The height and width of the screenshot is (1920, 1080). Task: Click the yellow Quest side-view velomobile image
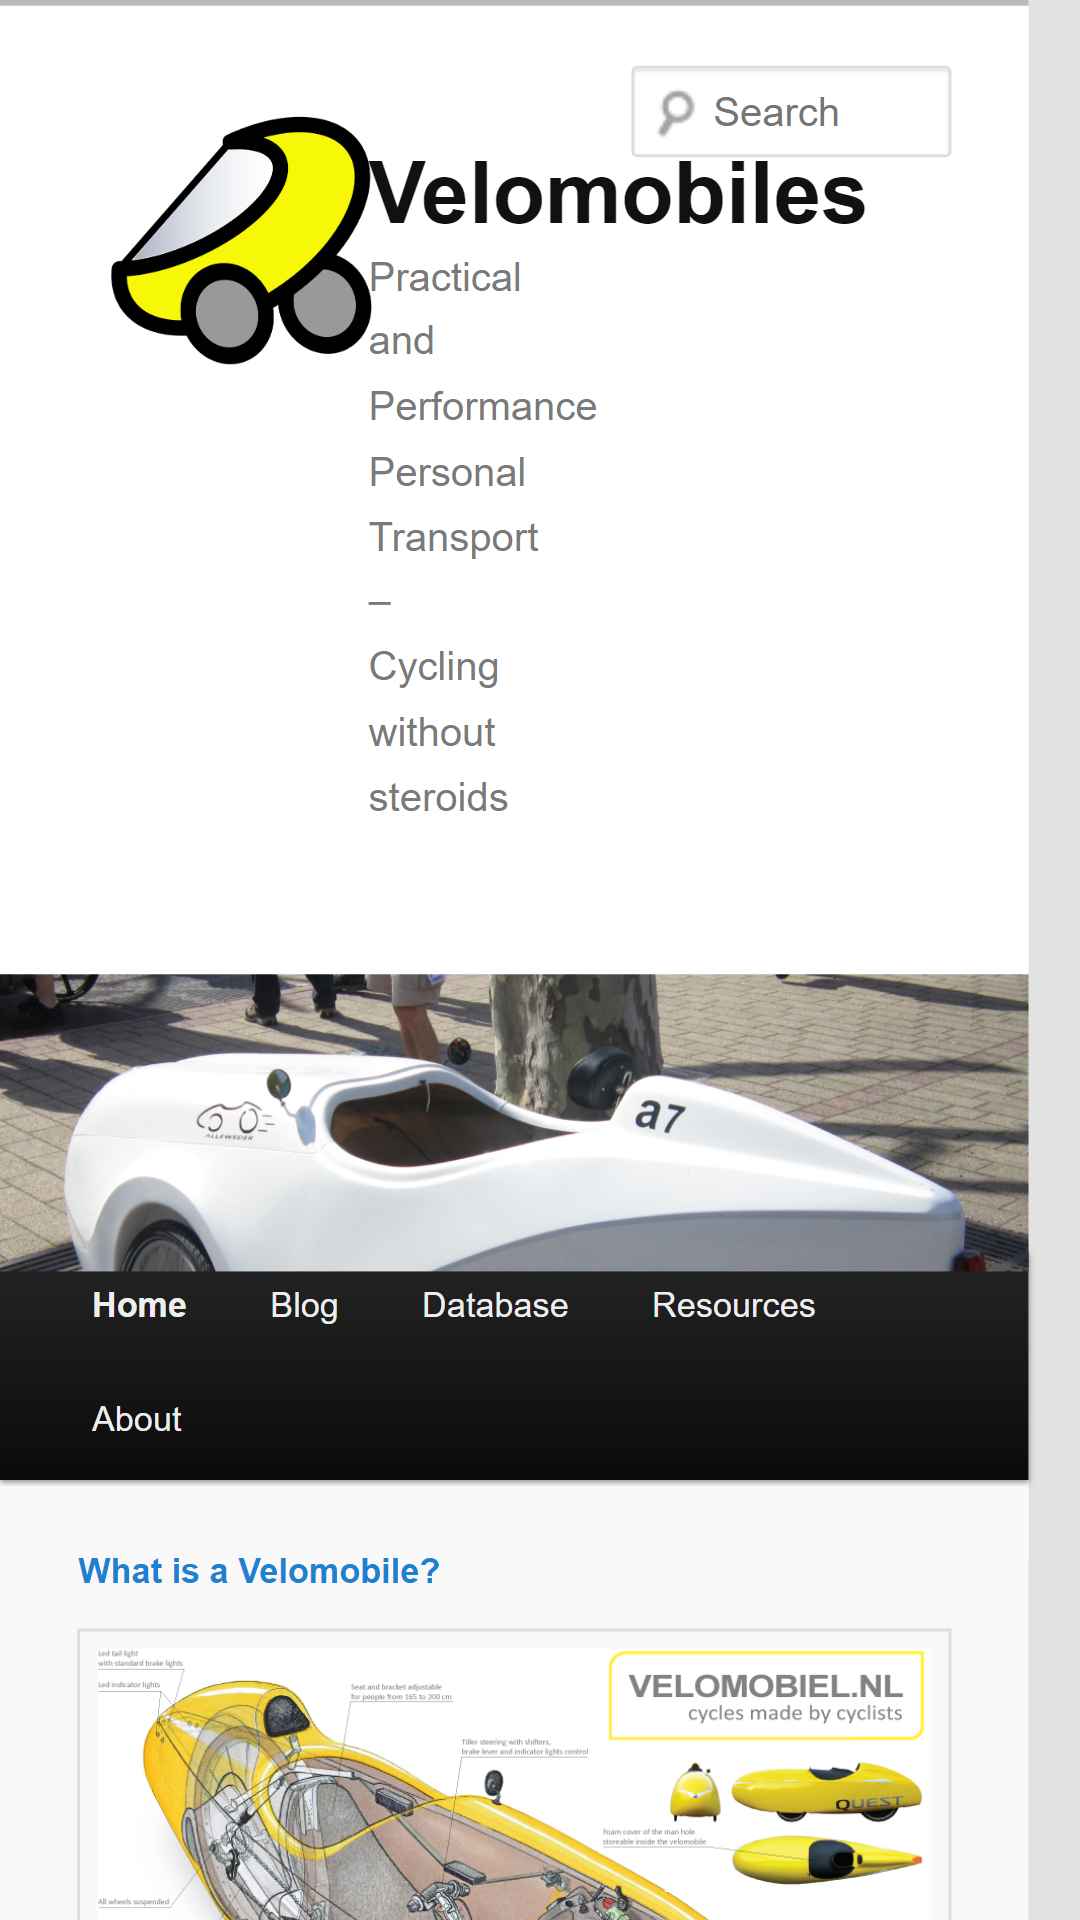point(826,1792)
